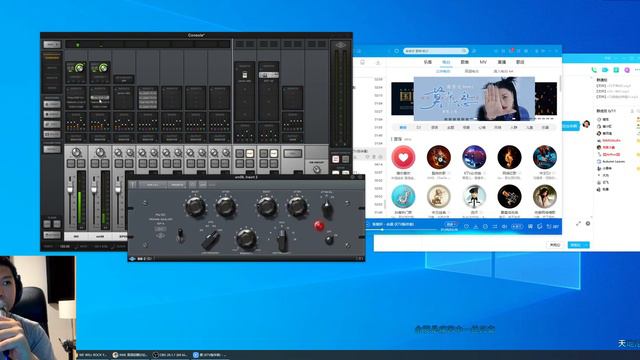Move channel 1 fader in Console
The width and height of the screenshot is (640, 360).
point(70,190)
